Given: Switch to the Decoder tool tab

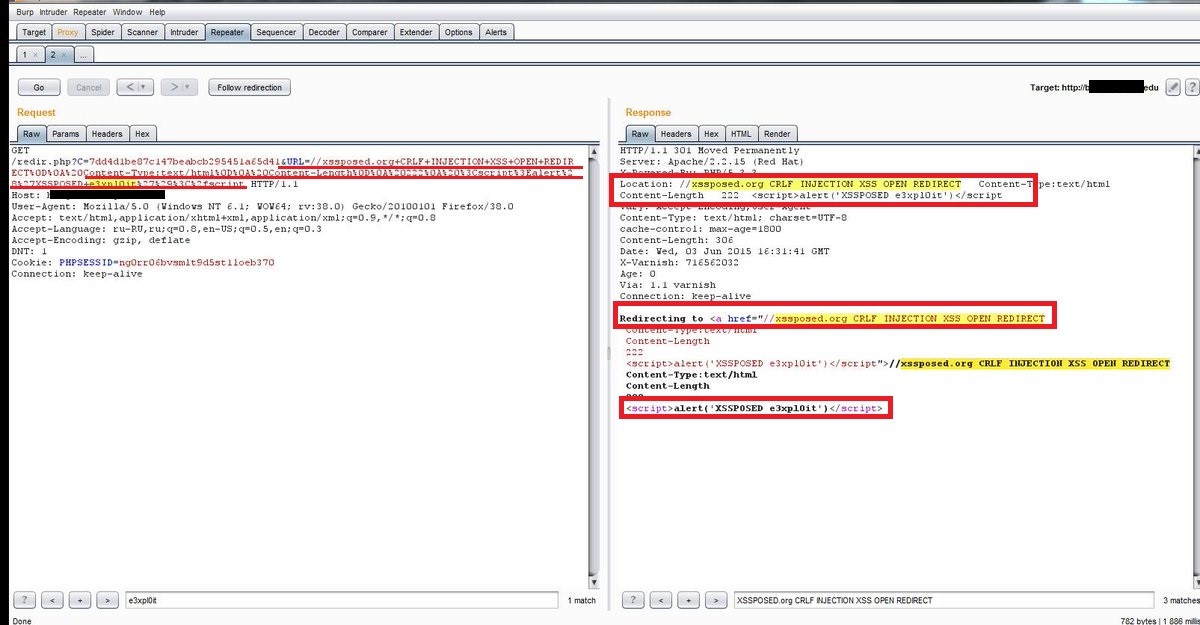Looking at the screenshot, I should 323,32.
